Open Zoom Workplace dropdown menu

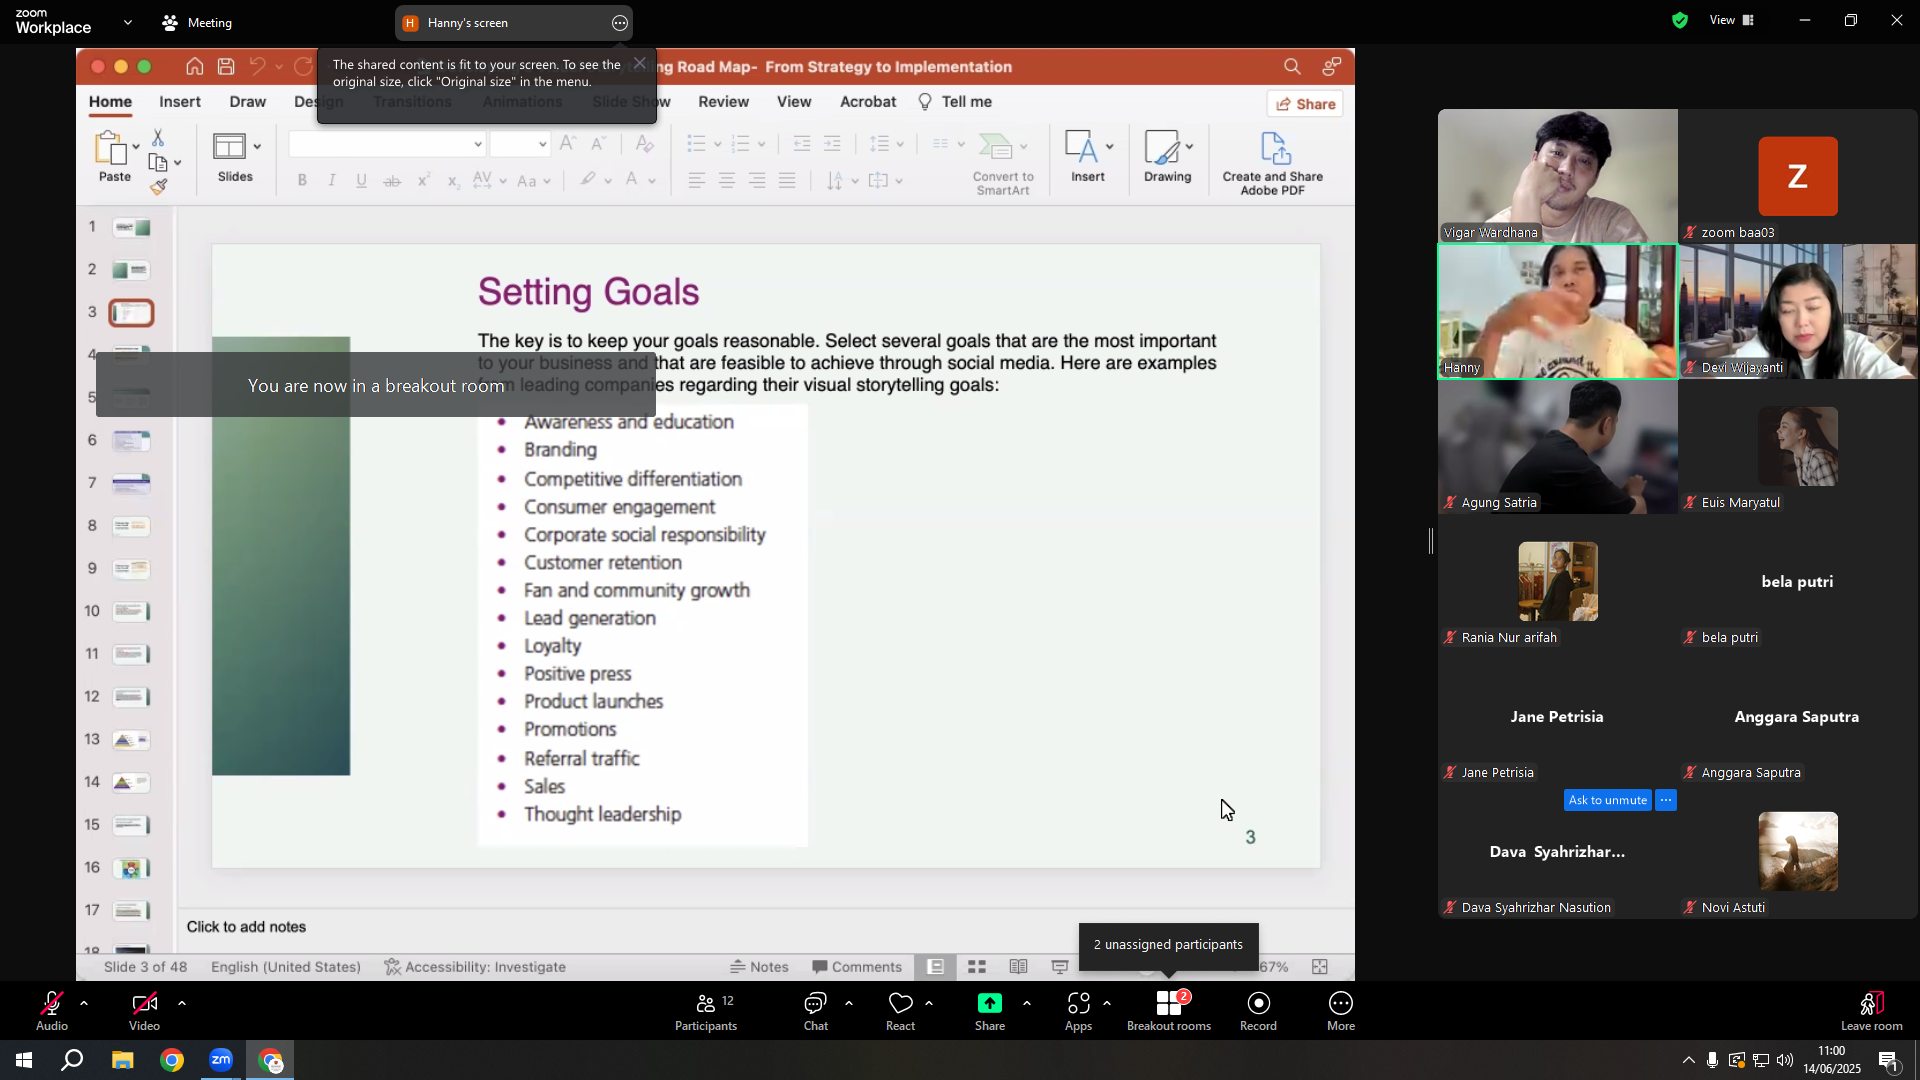[128, 22]
